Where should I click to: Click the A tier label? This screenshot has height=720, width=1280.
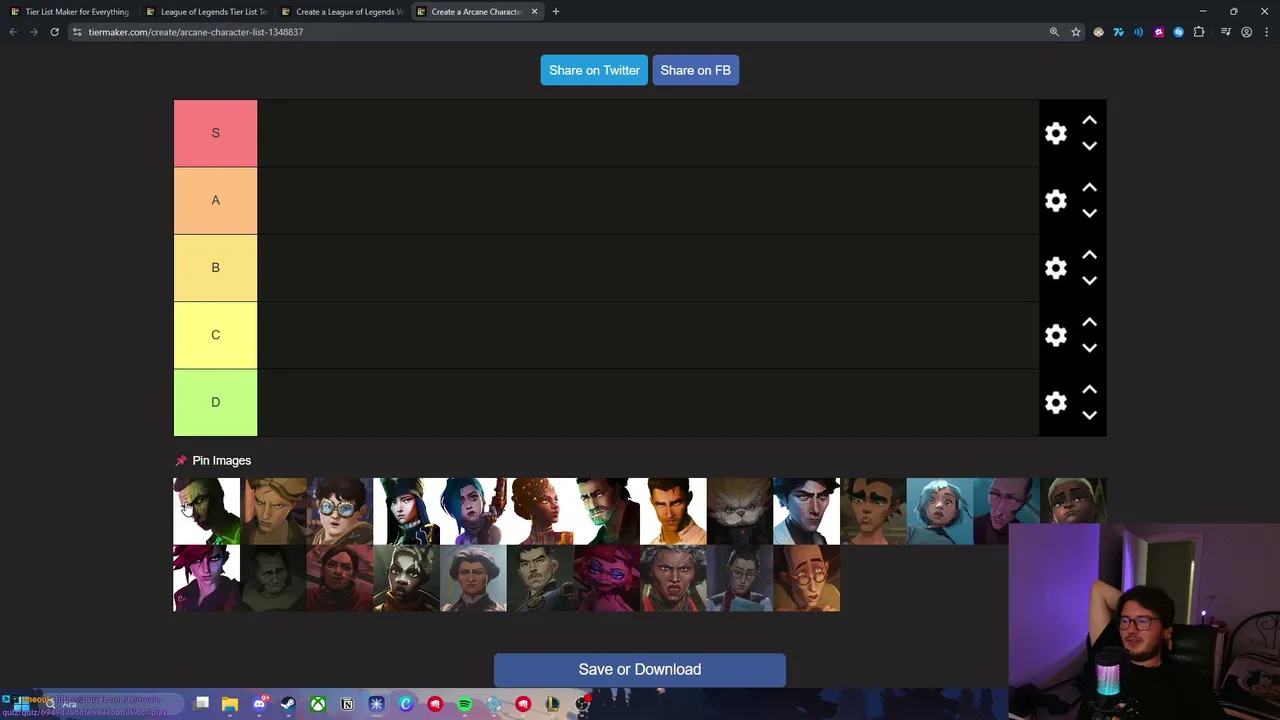[x=215, y=200]
